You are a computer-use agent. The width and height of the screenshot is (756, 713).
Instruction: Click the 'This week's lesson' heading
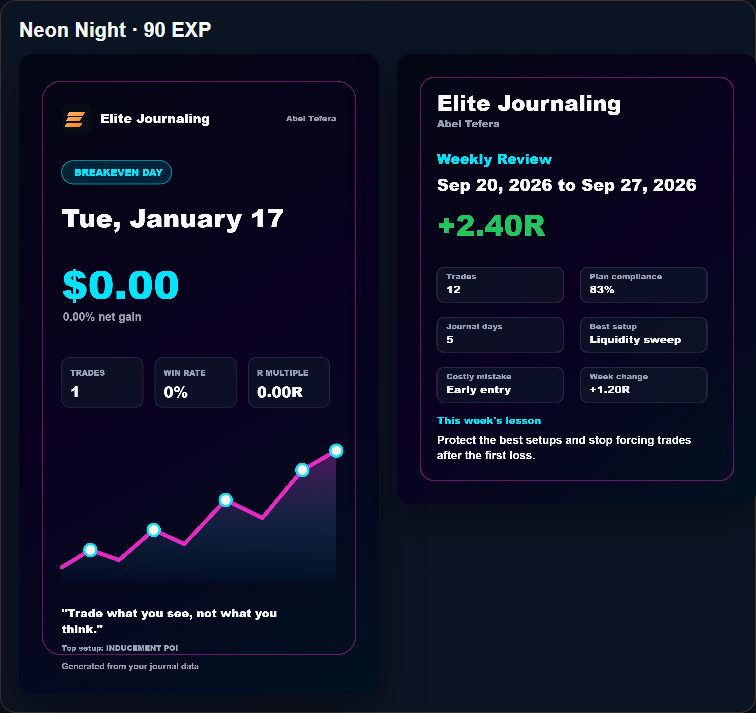point(489,420)
